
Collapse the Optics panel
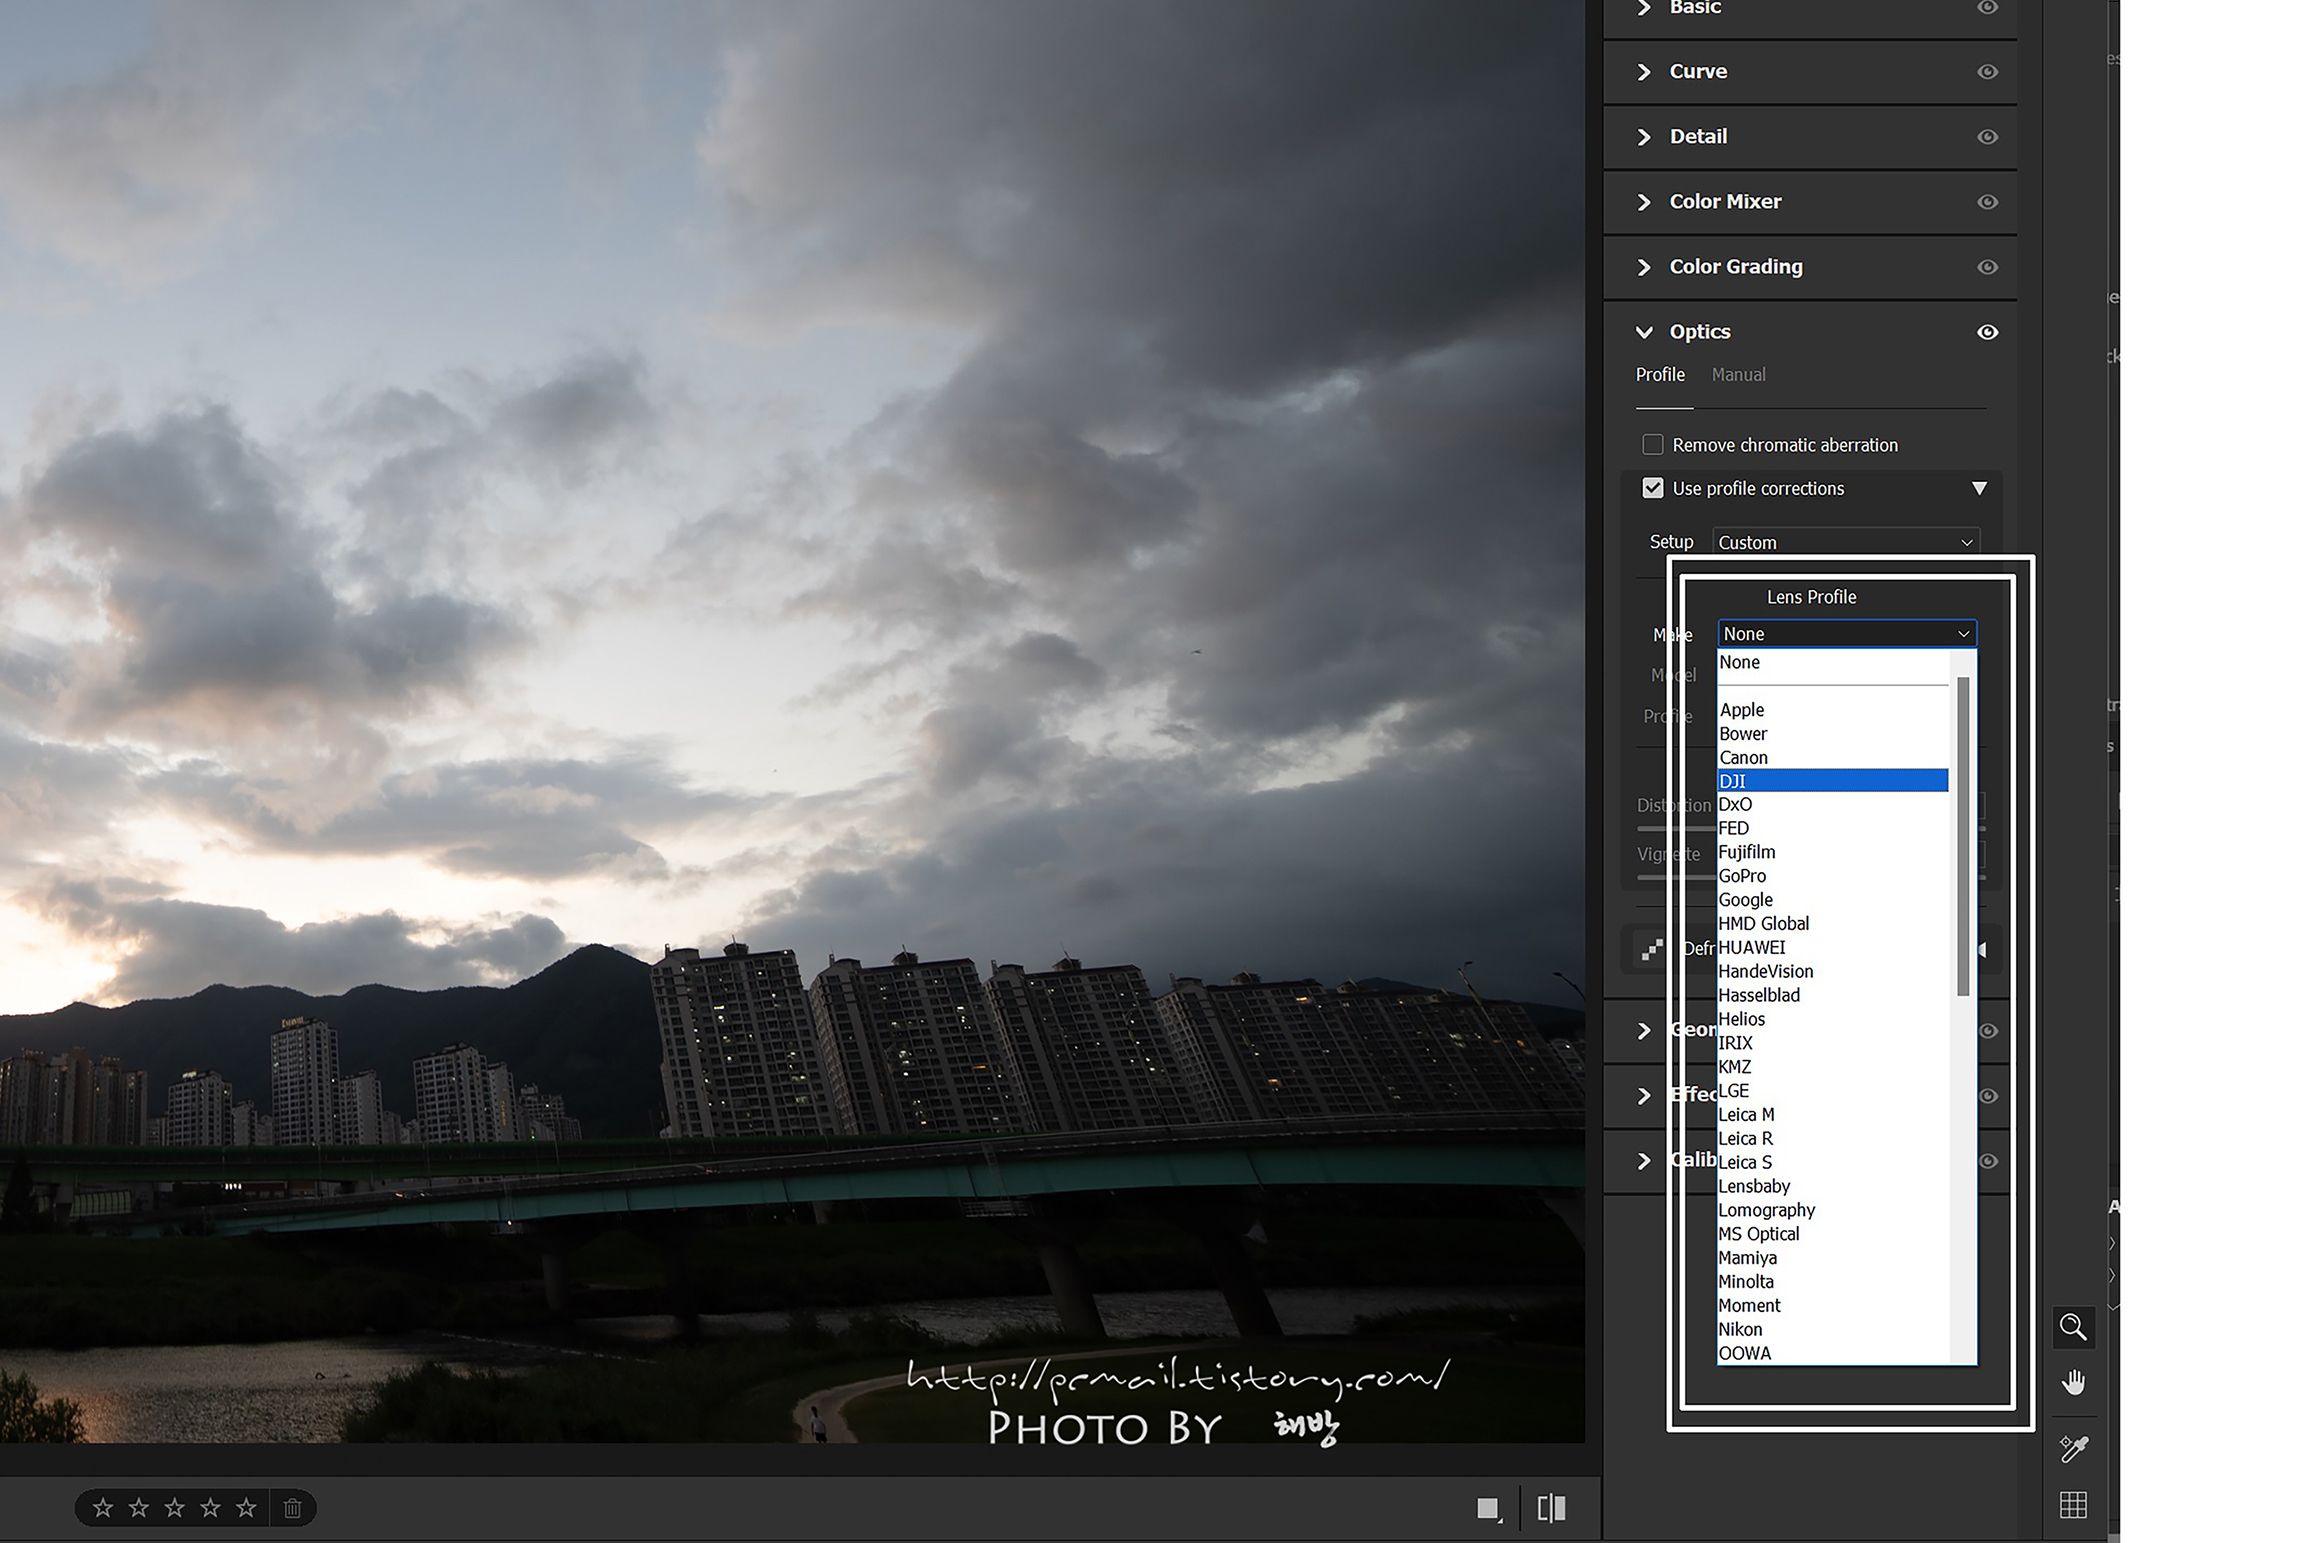pyautogui.click(x=1644, y=332)
